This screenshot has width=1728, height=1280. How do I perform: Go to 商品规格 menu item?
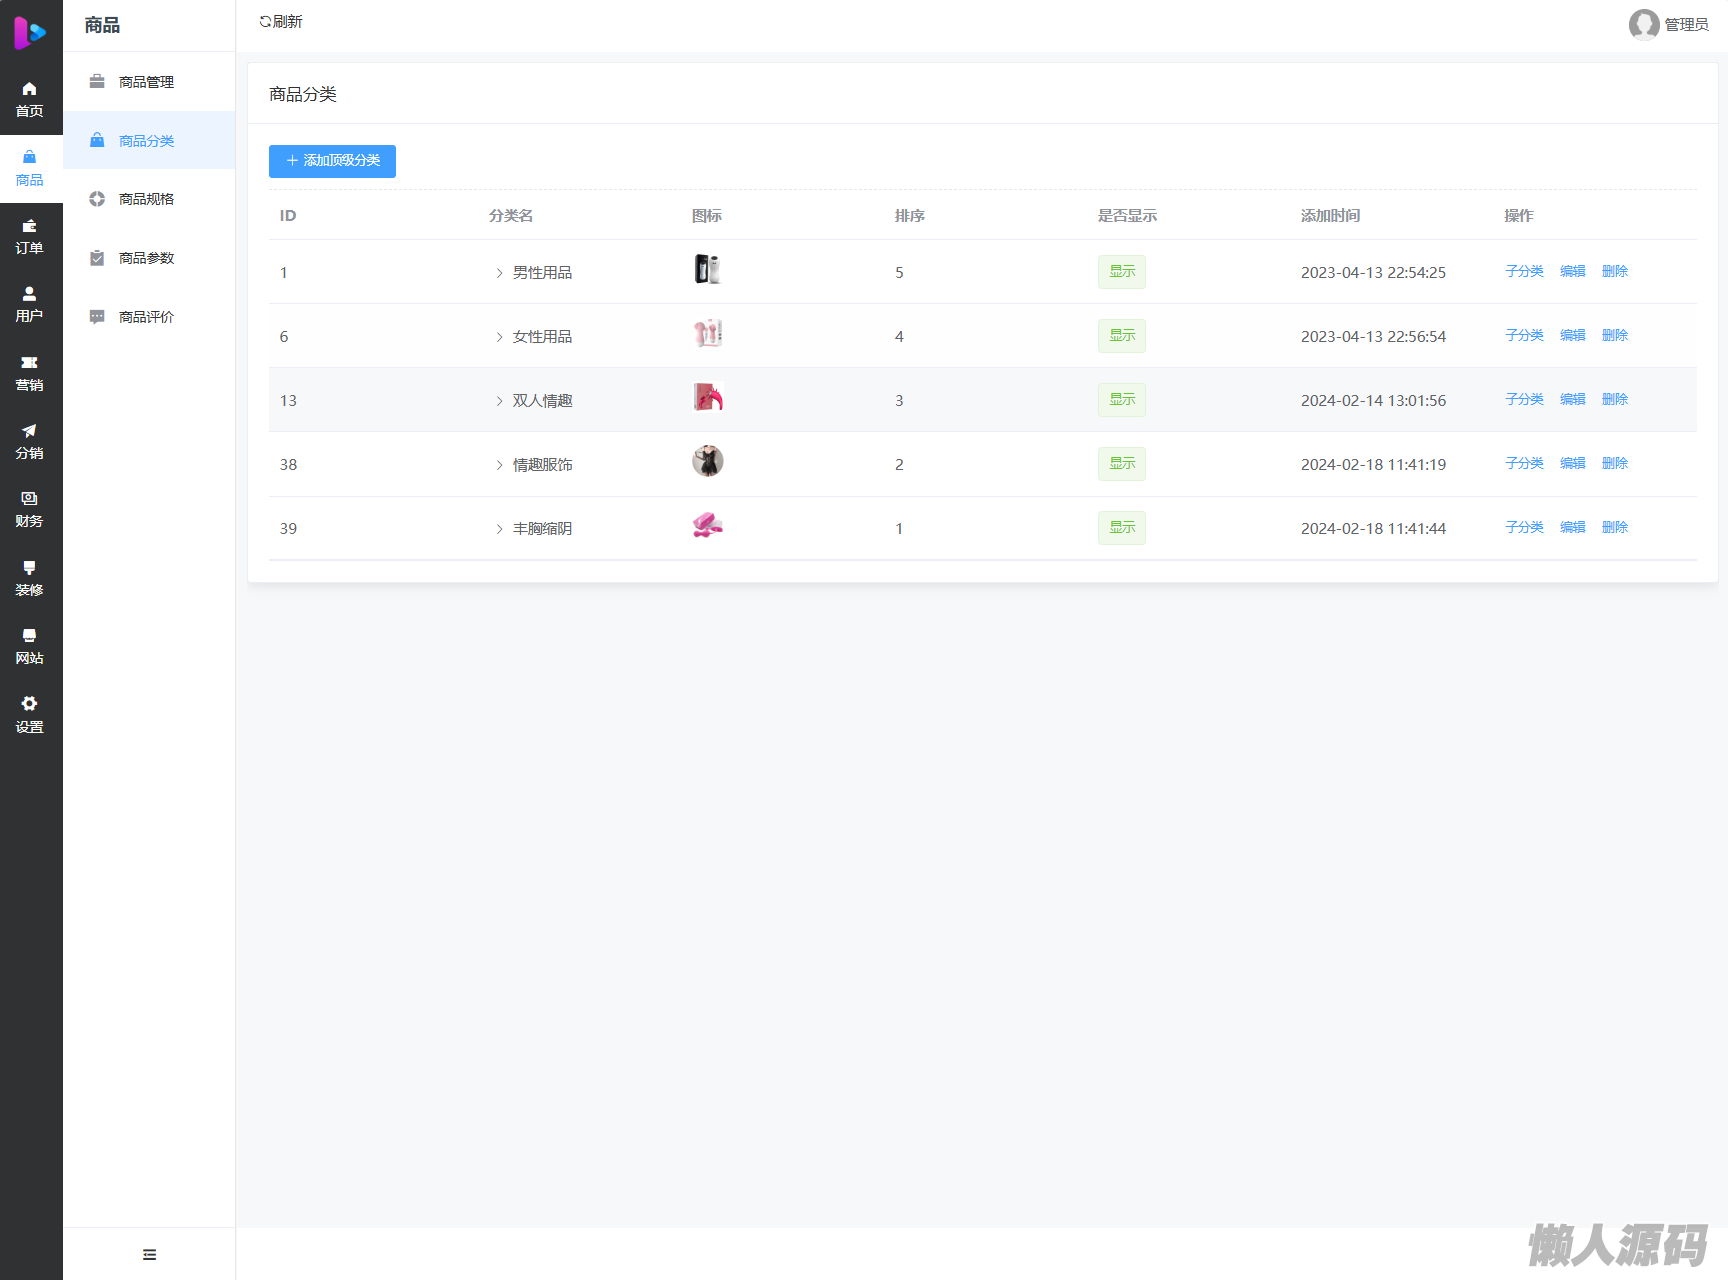(149, 199)
